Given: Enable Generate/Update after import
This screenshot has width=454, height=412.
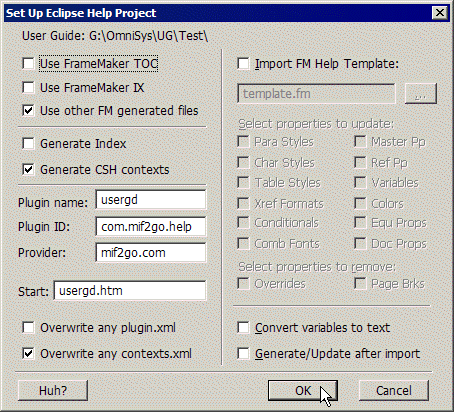Looking at the screenshot, I should tap(243, 353).
